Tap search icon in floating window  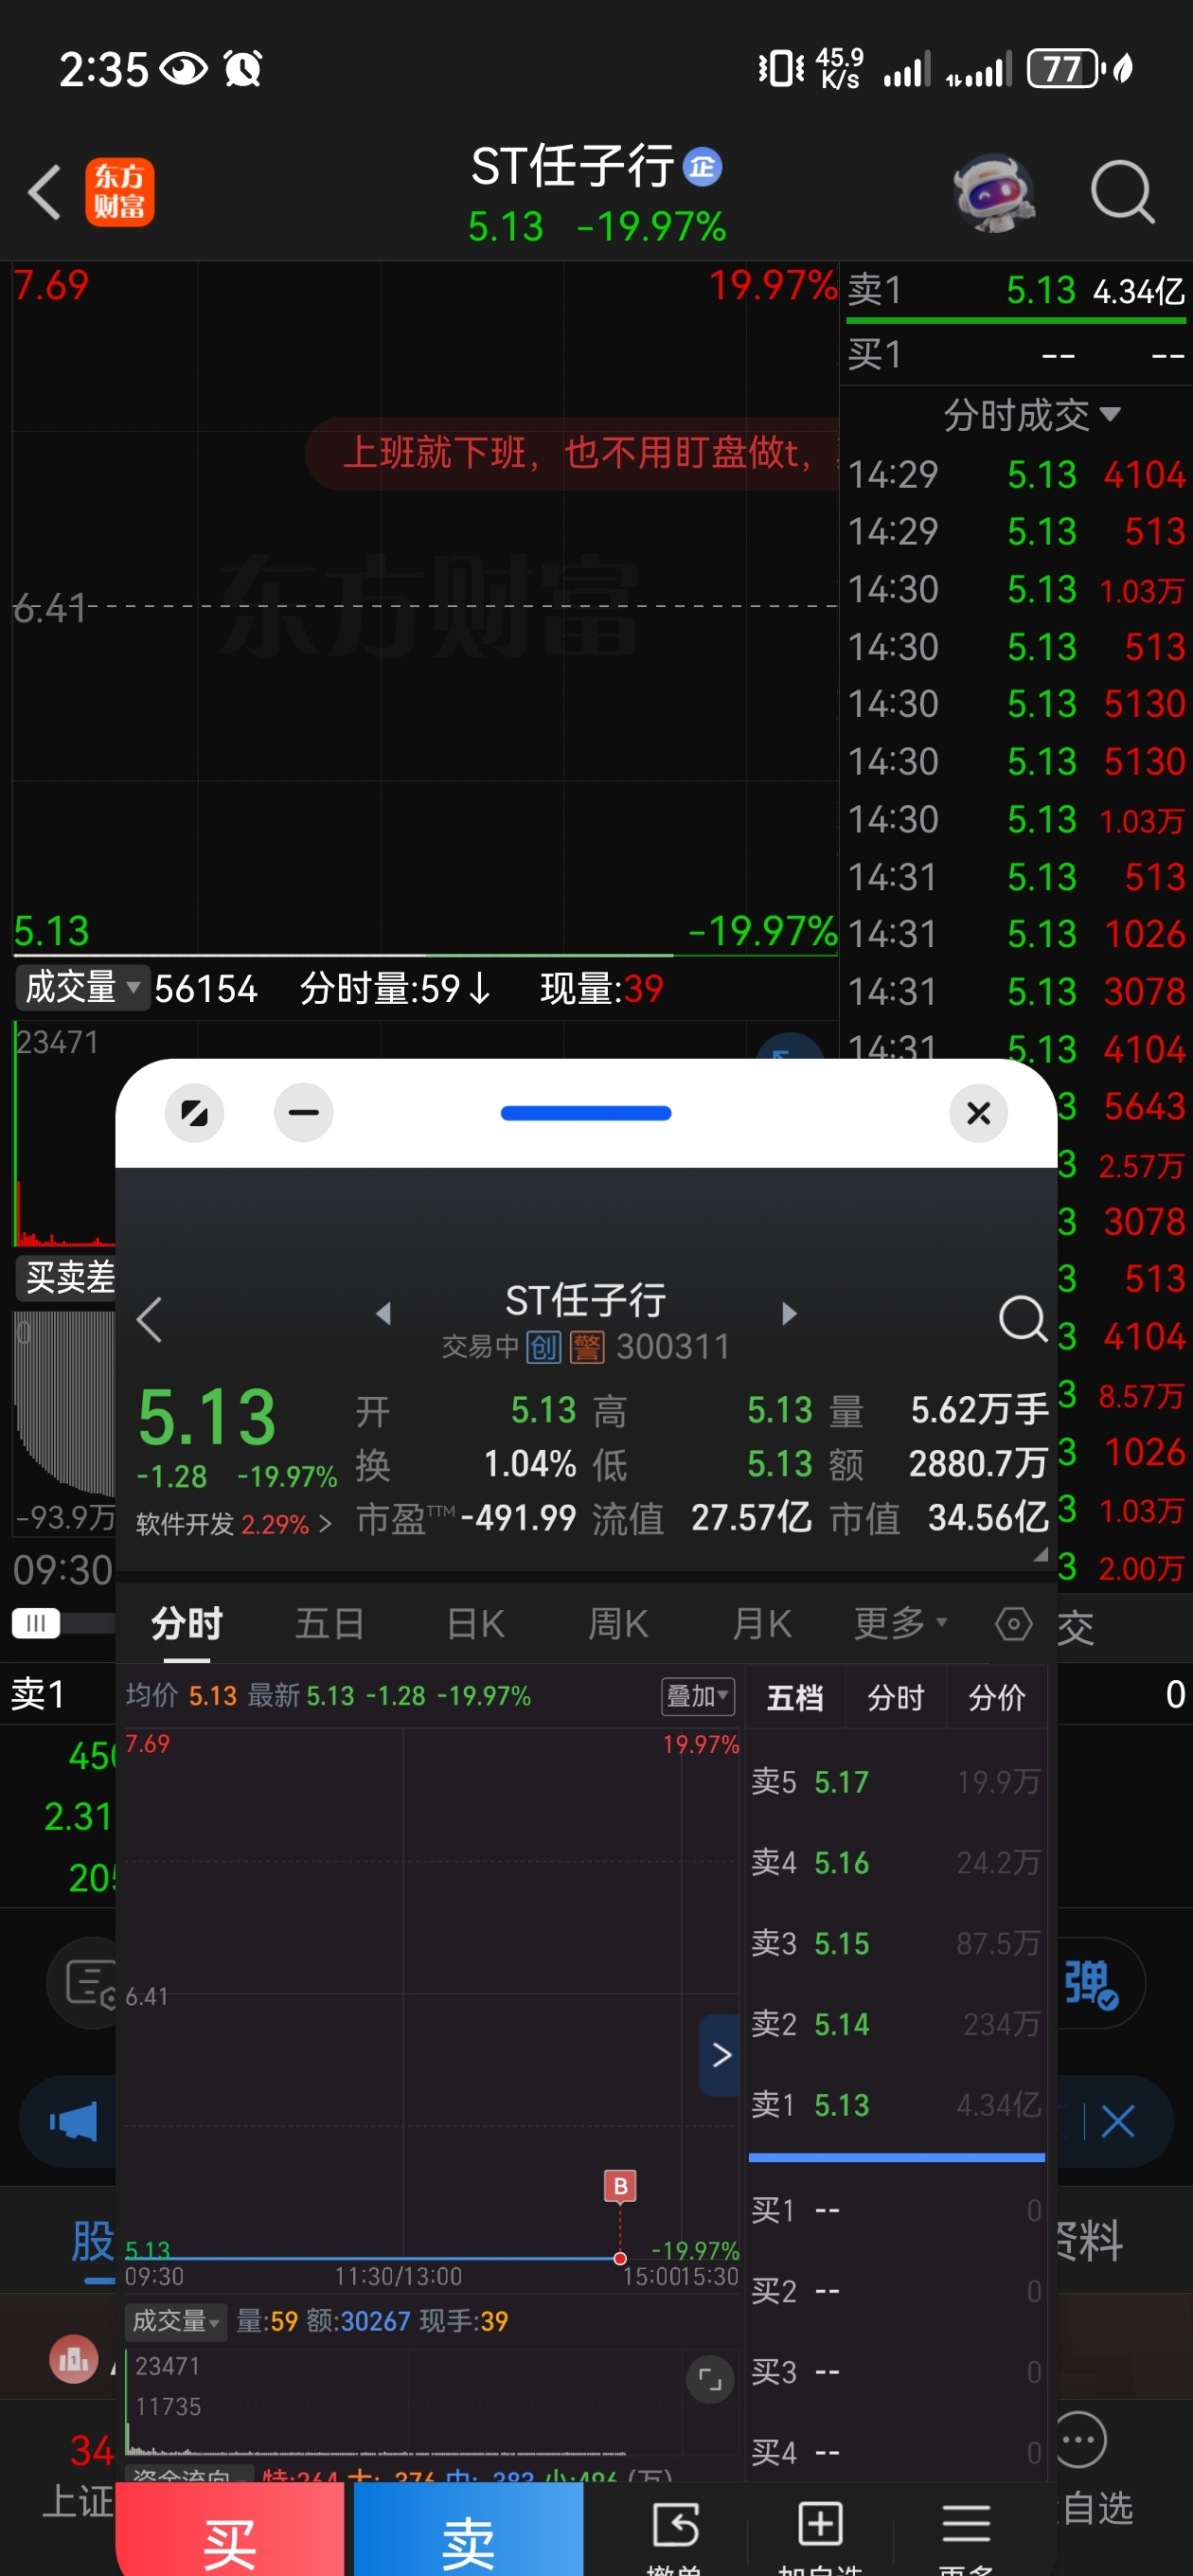coord(1022,1319)
